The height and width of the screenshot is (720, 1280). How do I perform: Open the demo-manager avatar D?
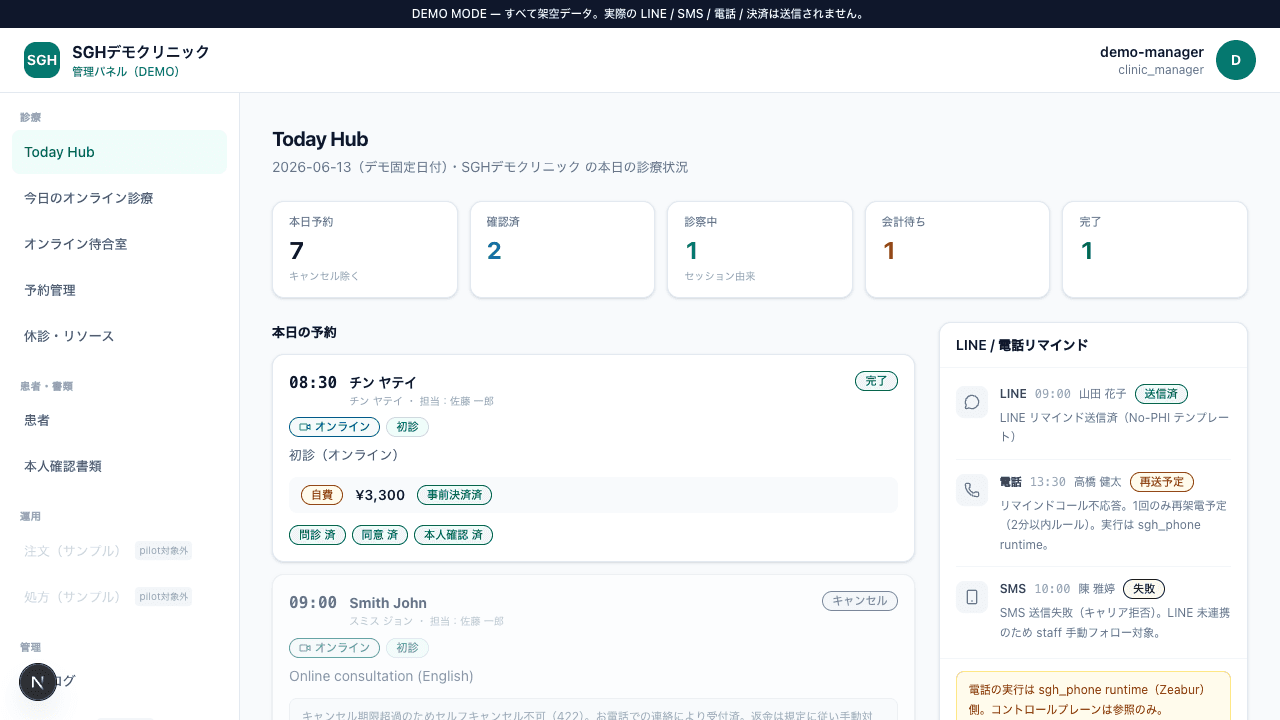coord(1236,60)
